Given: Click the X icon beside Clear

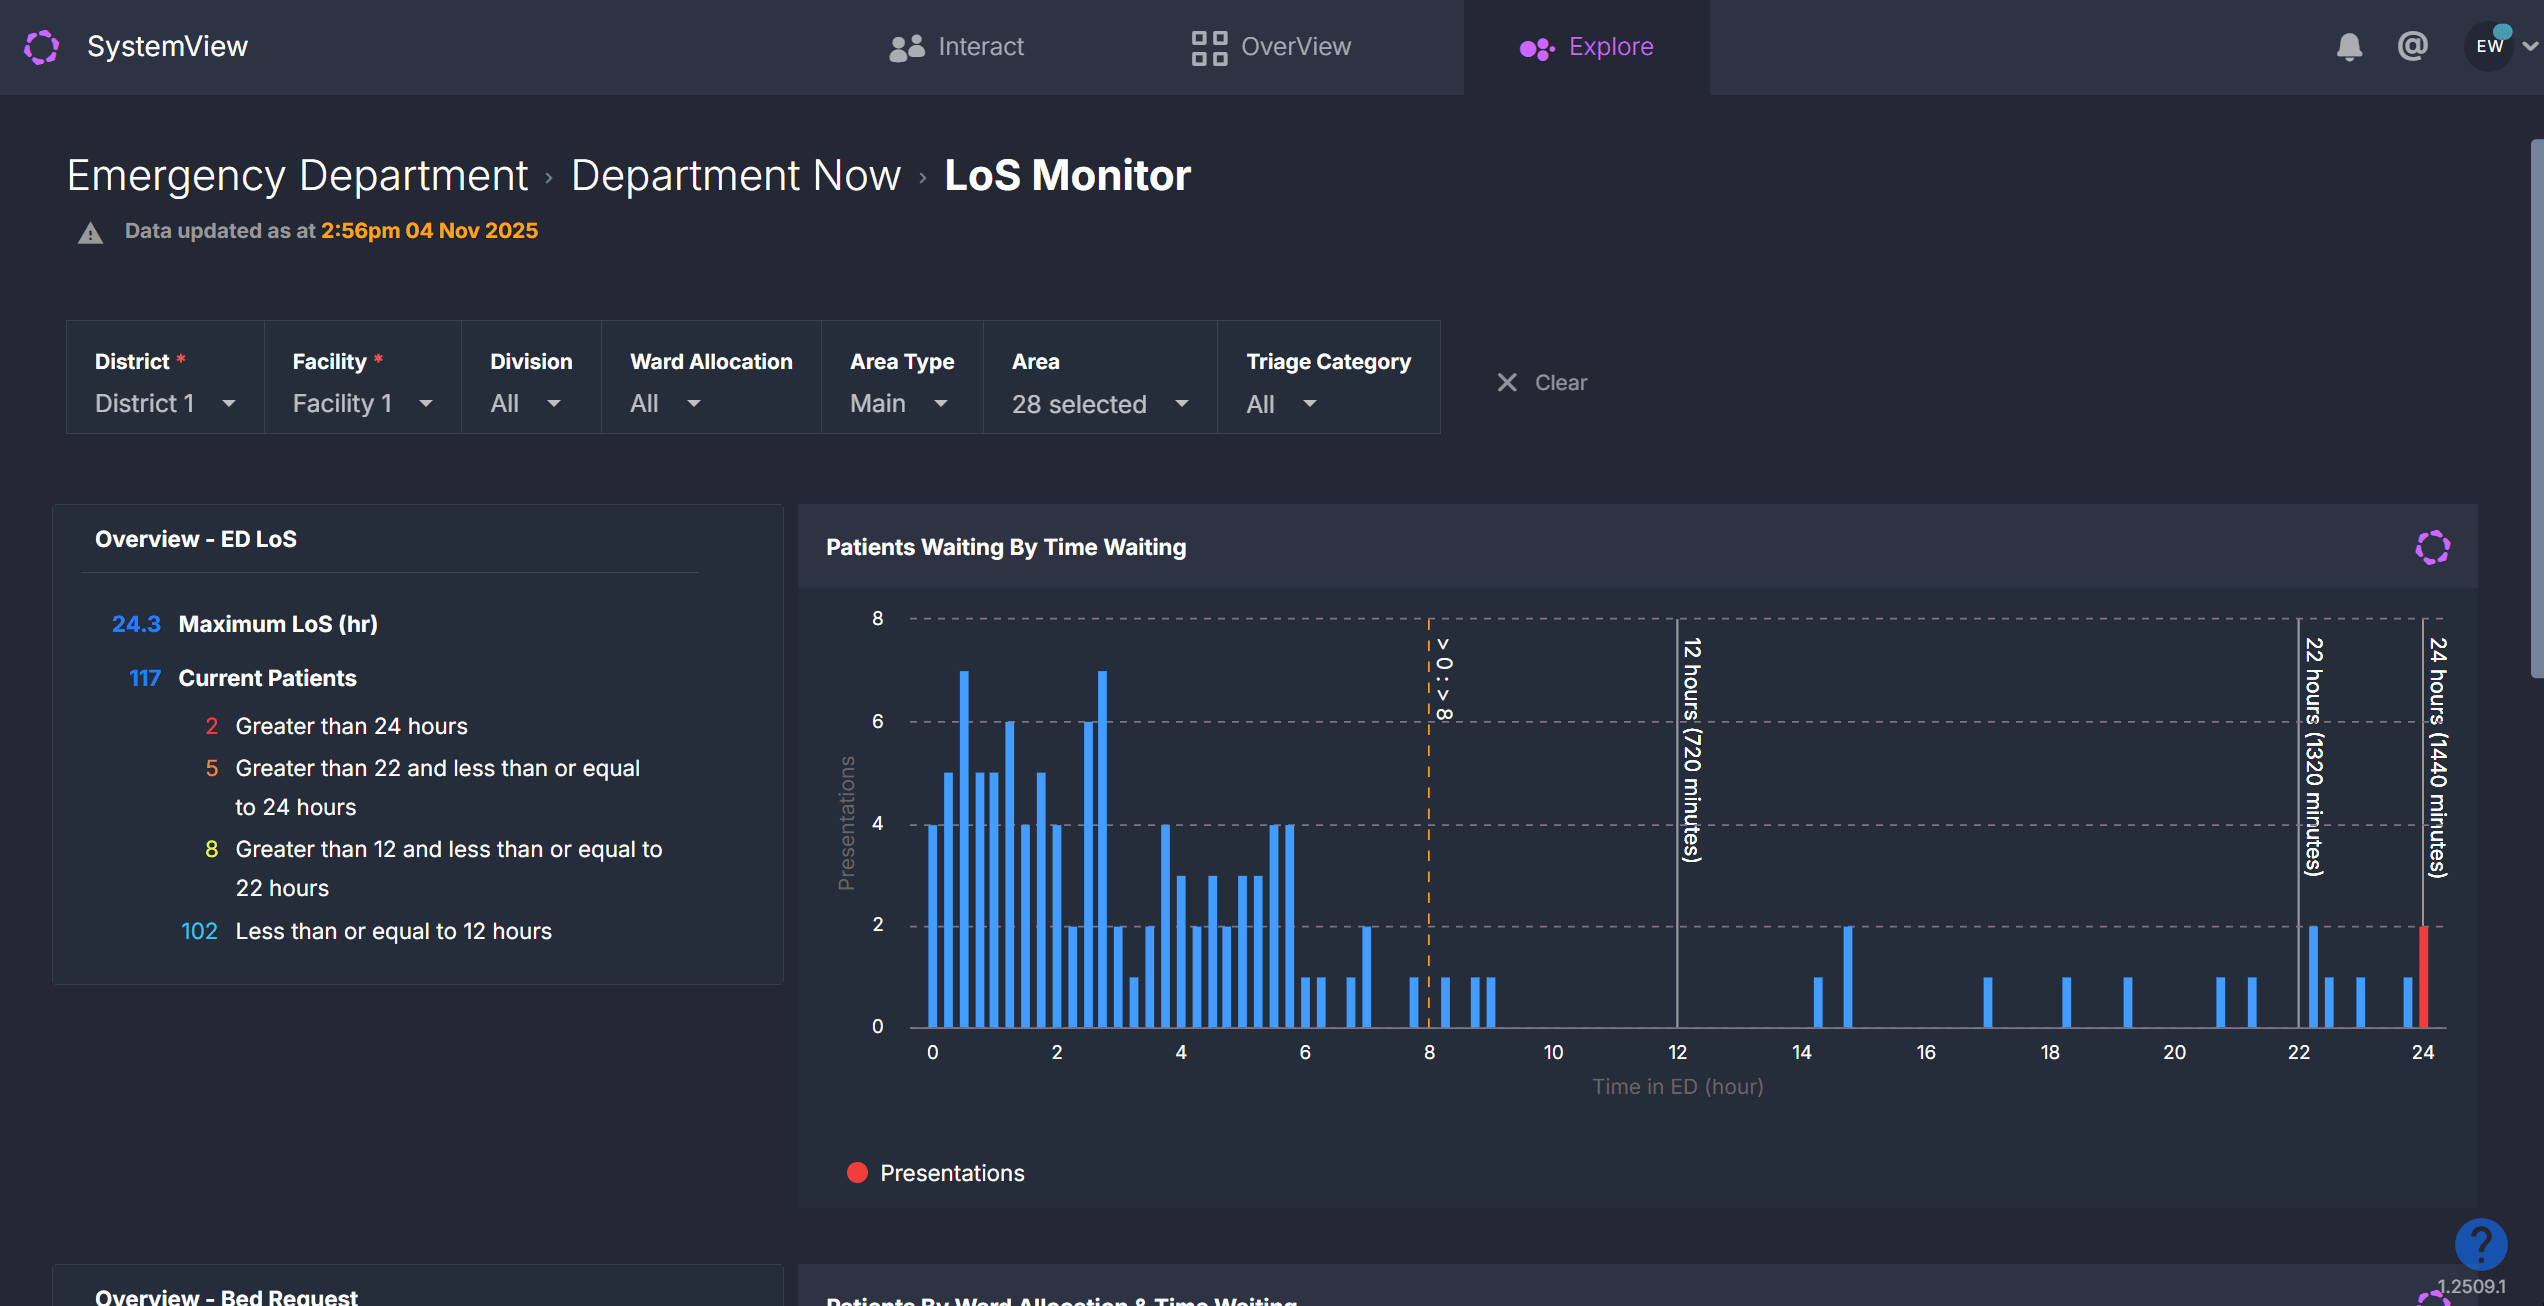Looking at the screenshot, I should coord(1507,383).
